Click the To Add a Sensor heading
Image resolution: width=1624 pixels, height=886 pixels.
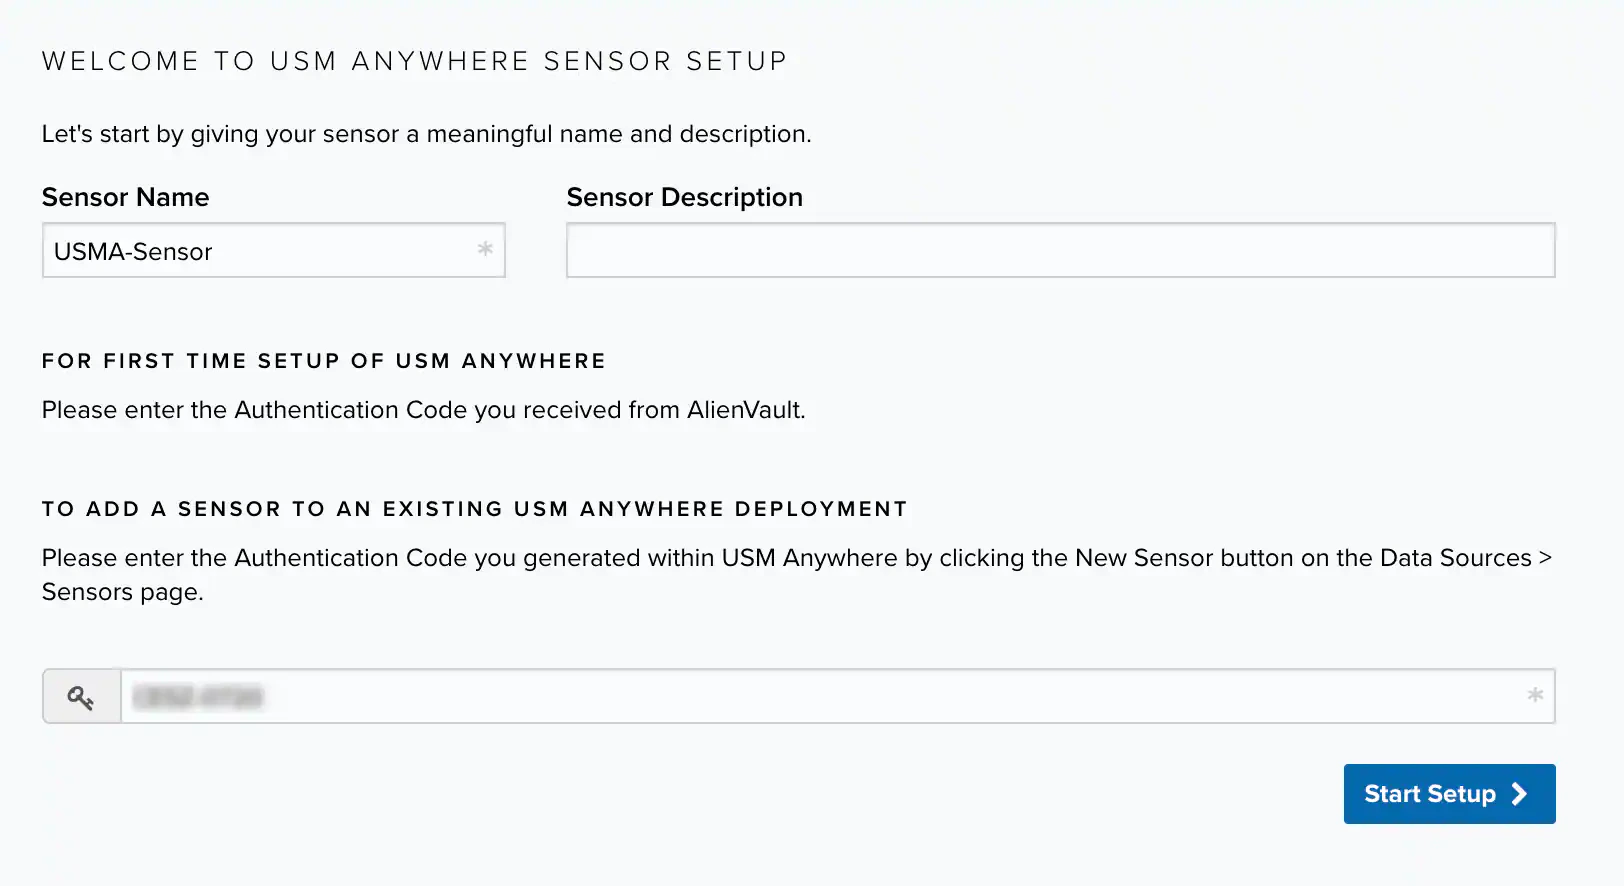(x=474, y=509)
